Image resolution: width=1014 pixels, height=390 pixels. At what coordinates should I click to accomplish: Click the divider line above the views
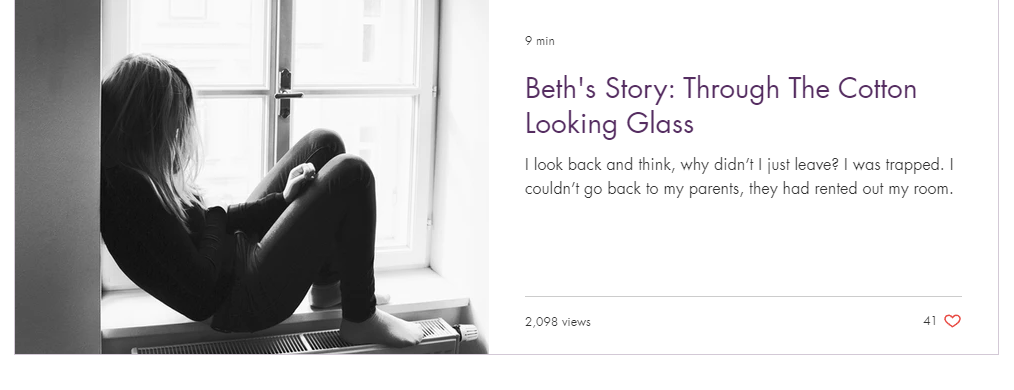(743, 297)
